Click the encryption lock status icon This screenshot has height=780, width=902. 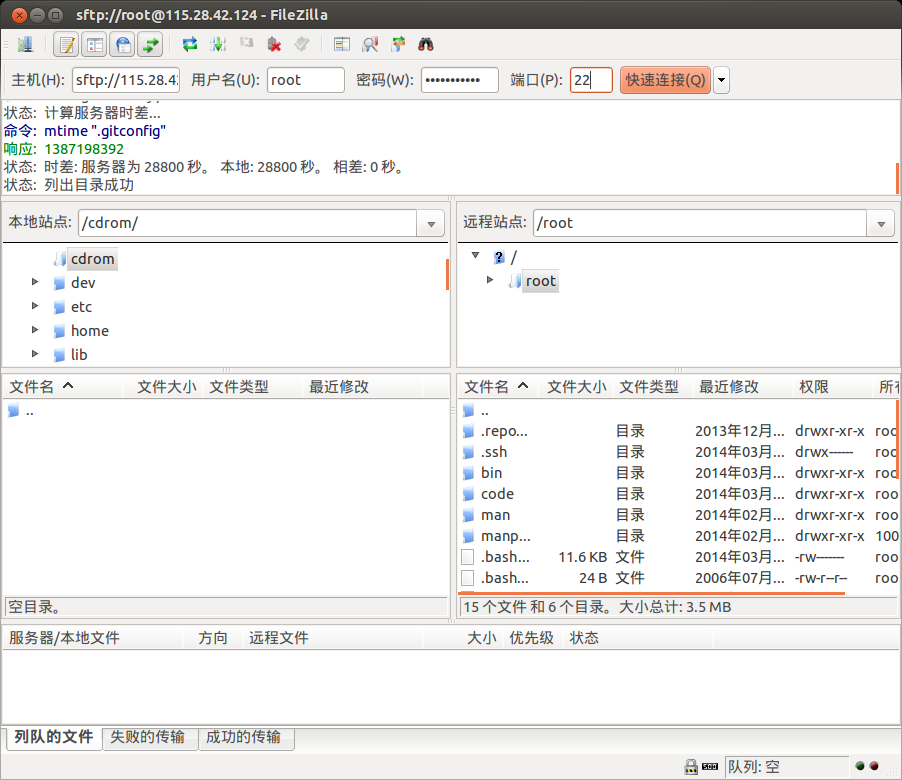click(x=691, y=766)
